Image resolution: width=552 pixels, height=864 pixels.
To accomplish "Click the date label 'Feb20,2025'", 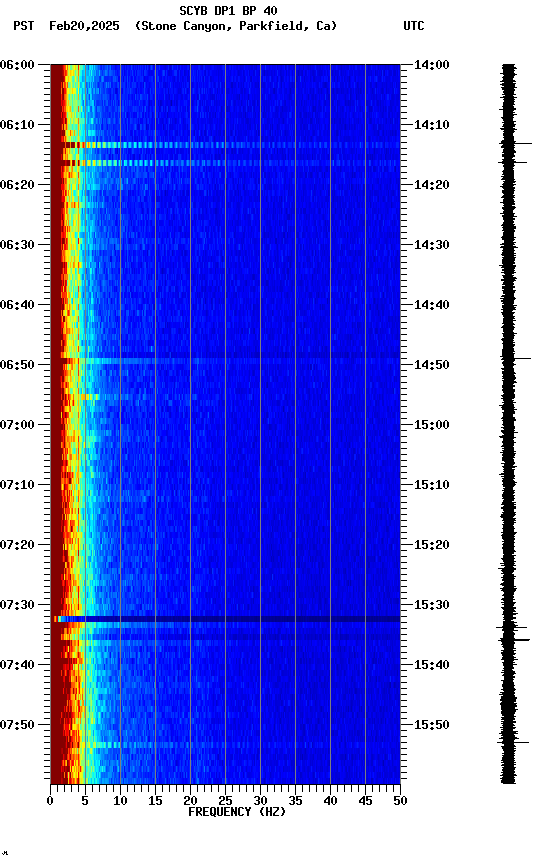I will (84, 26).
